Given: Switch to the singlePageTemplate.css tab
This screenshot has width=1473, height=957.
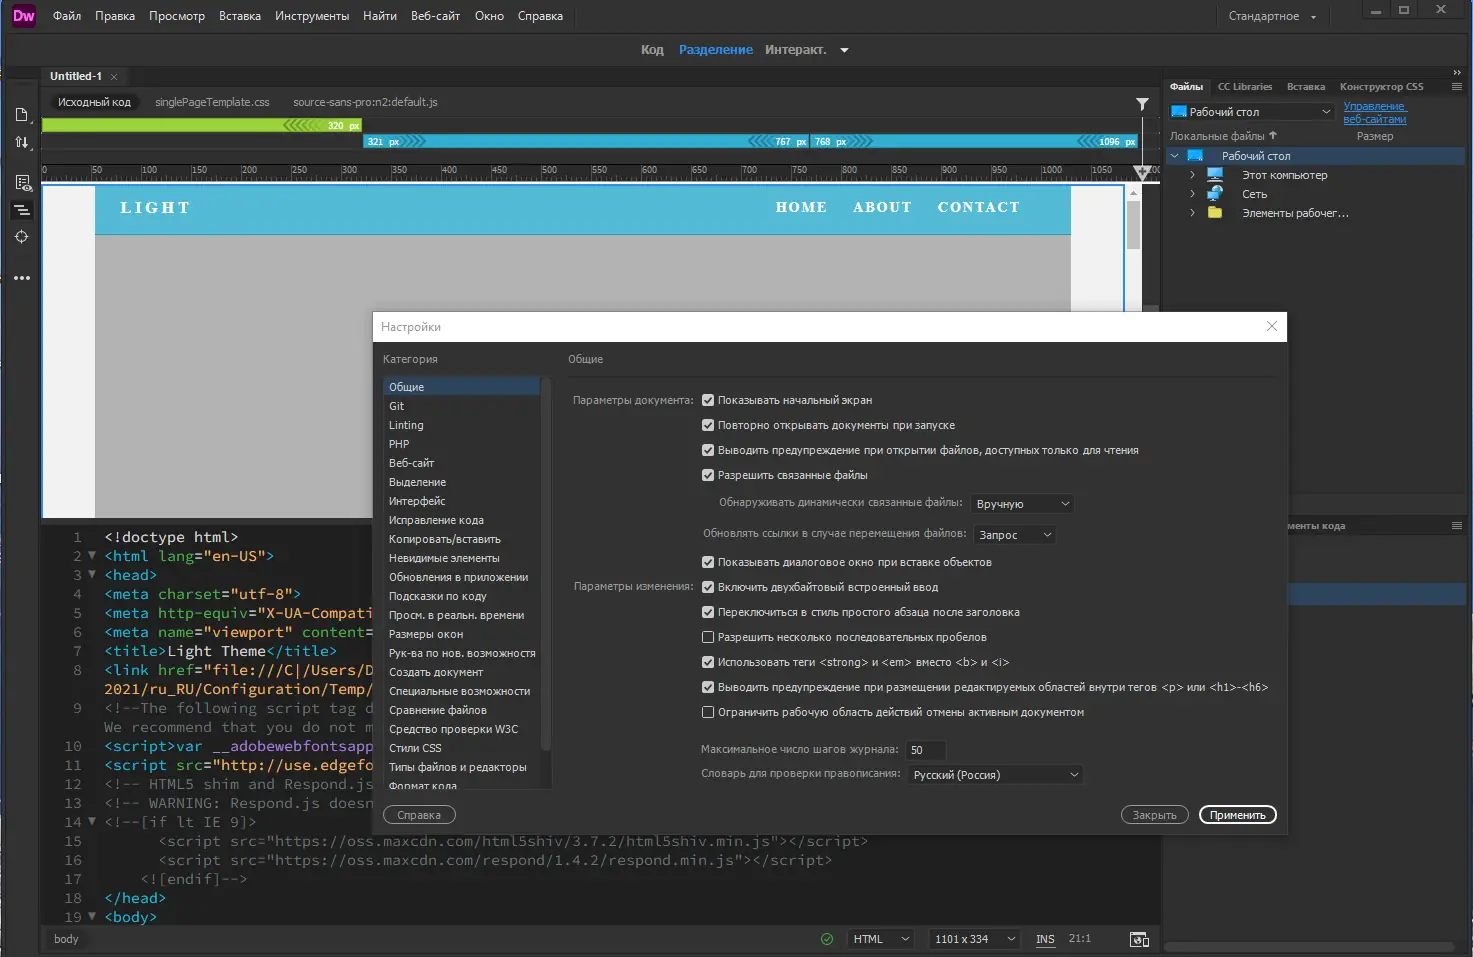Looking at the screenshot, I should (212, 101).
